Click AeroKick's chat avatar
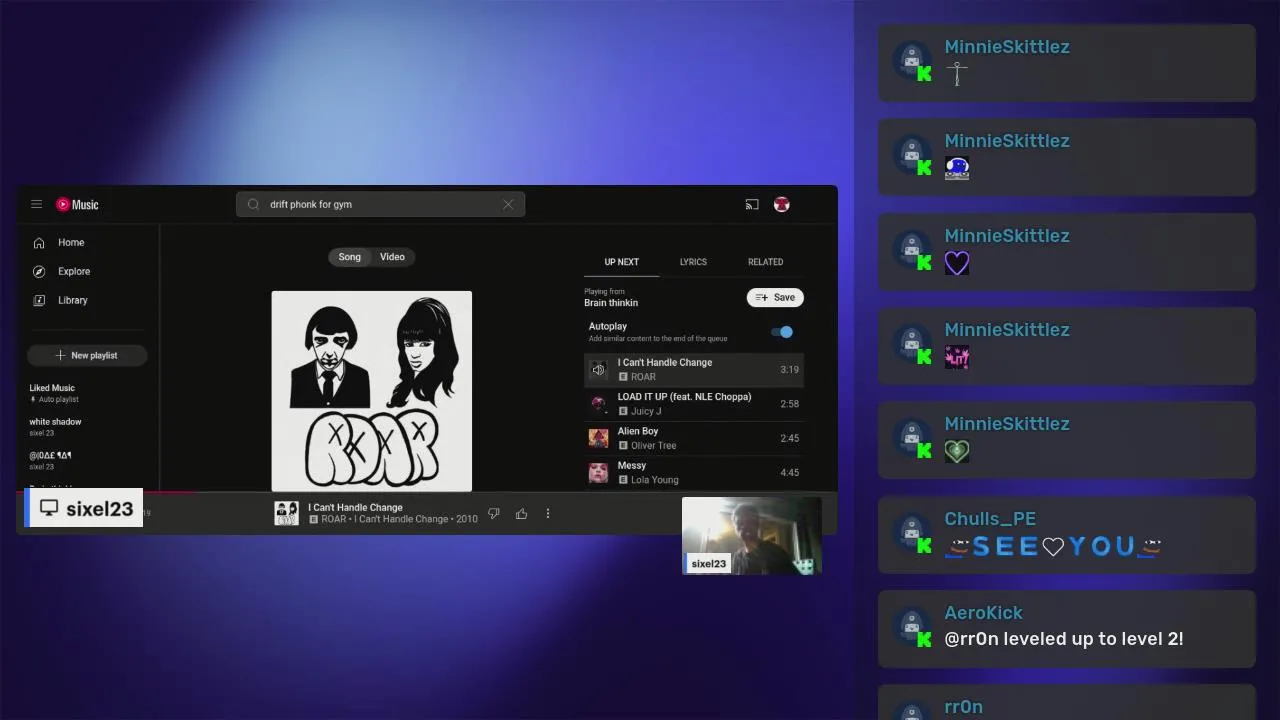 912,625
